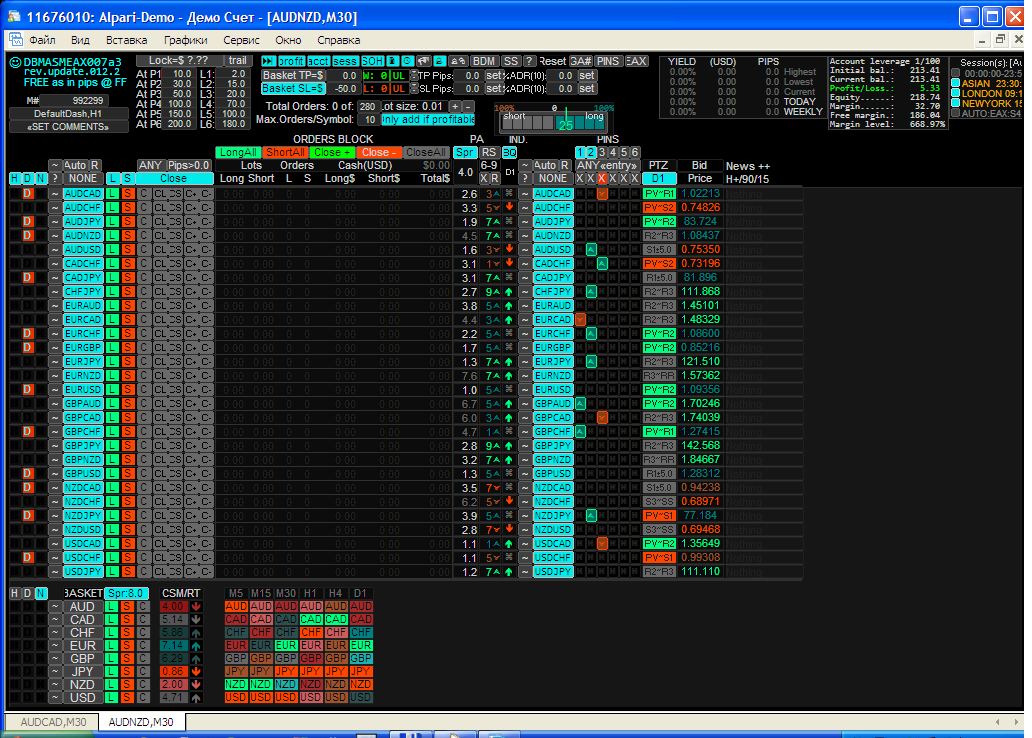Click the tilde icon beside AUD in the basket panel
1032x738 pixels.
pos(55,607)
